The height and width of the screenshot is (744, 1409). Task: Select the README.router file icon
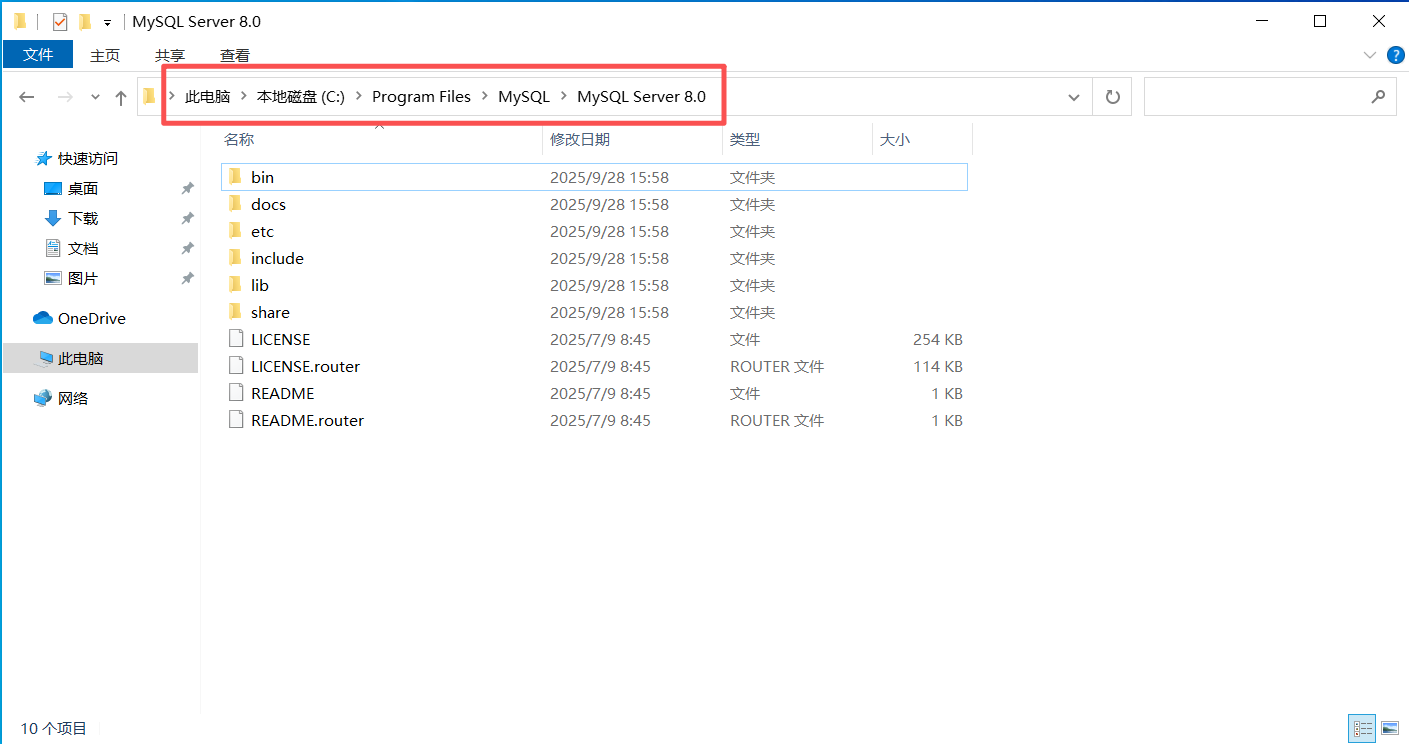235,420
